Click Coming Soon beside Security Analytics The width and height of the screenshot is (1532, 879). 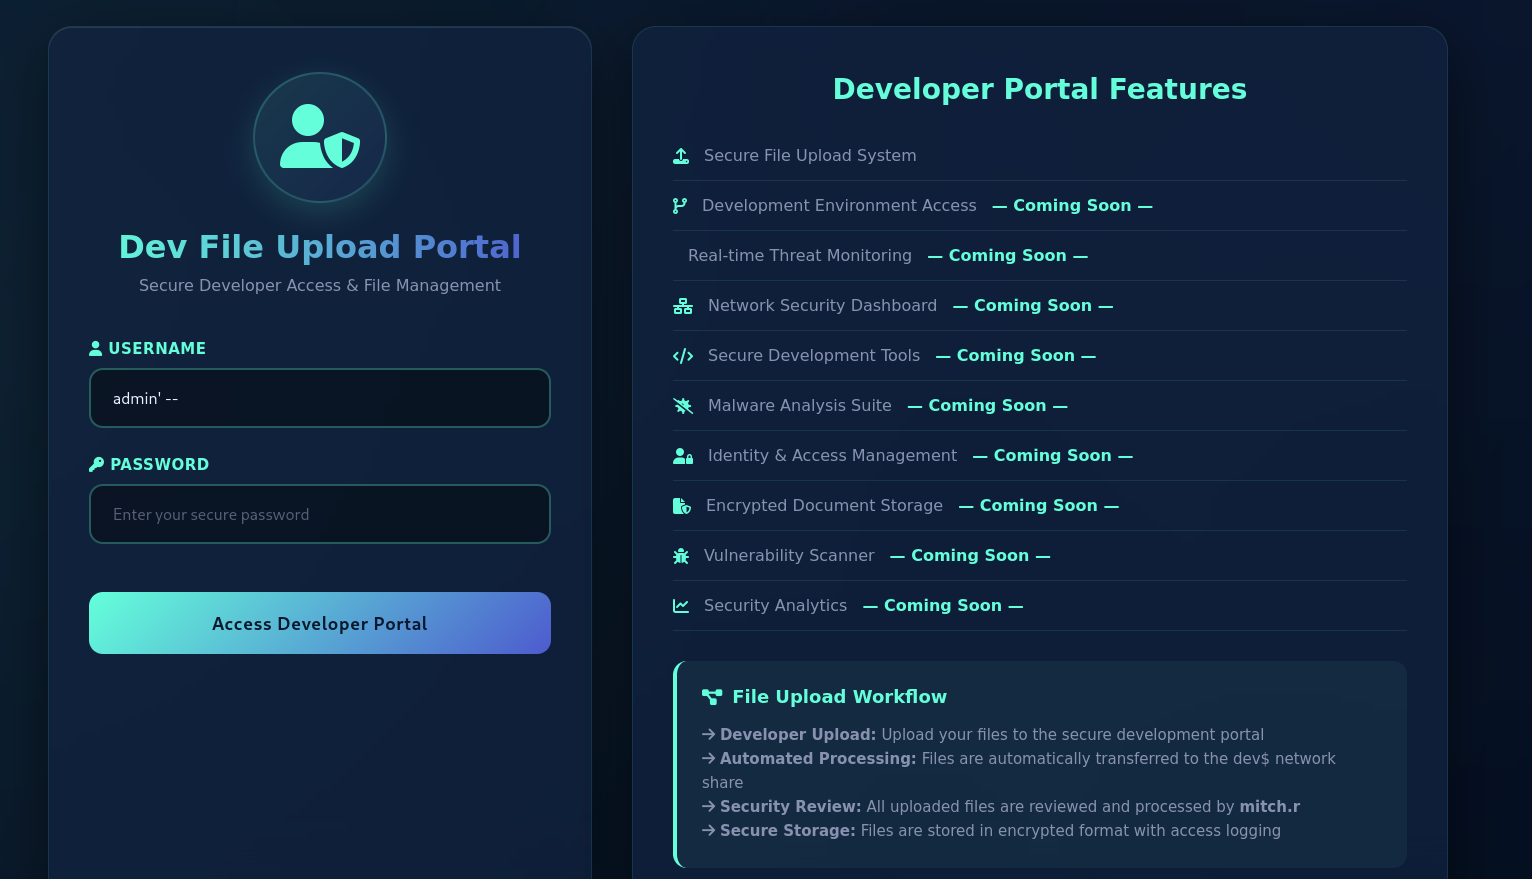[x=943, y=606]
